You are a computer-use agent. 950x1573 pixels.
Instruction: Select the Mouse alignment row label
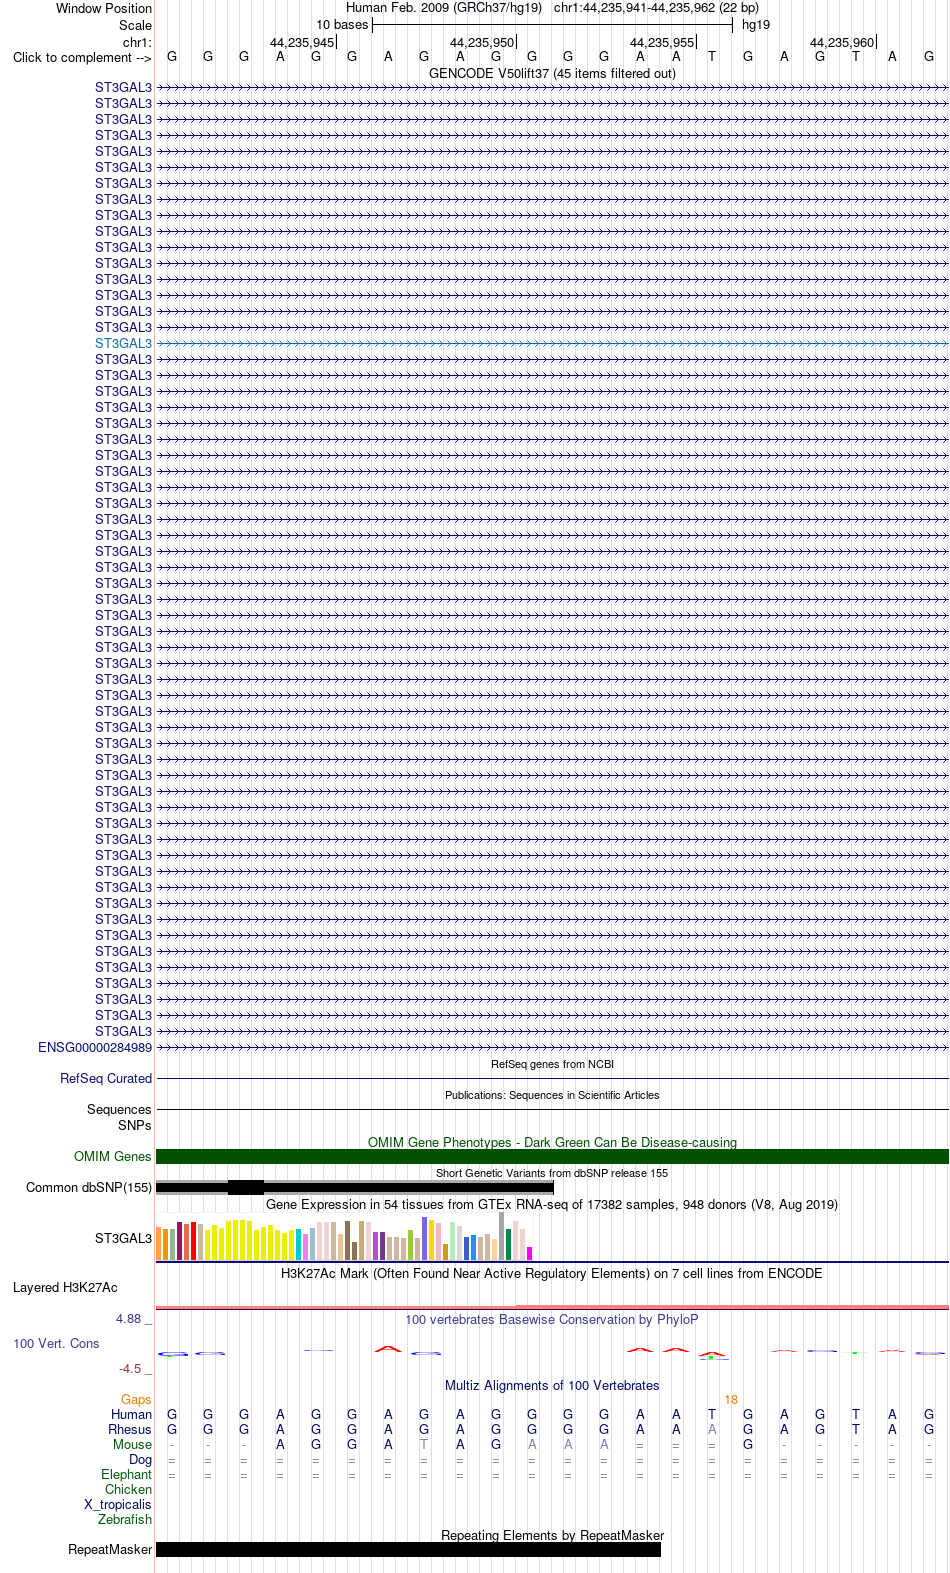point(132,1444)
